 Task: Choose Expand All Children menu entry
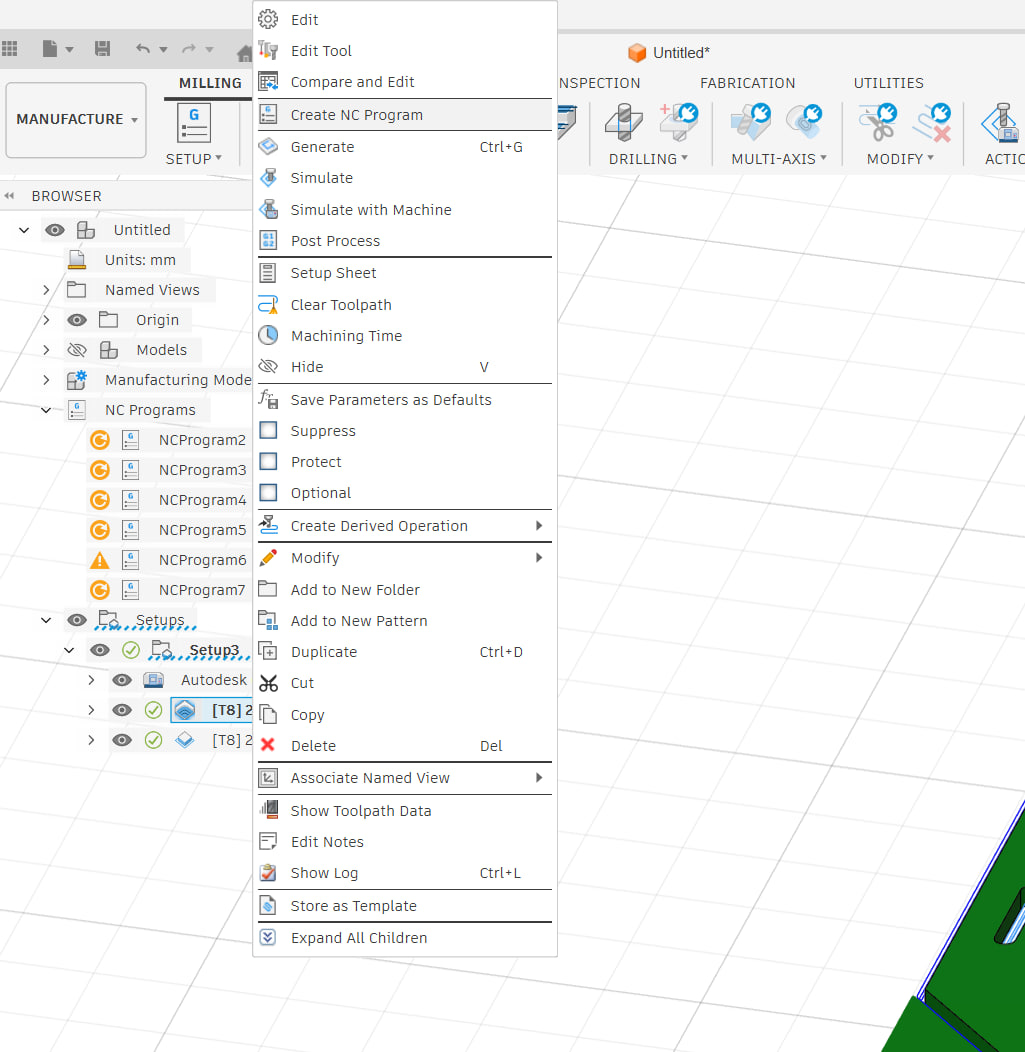[404, 937]
